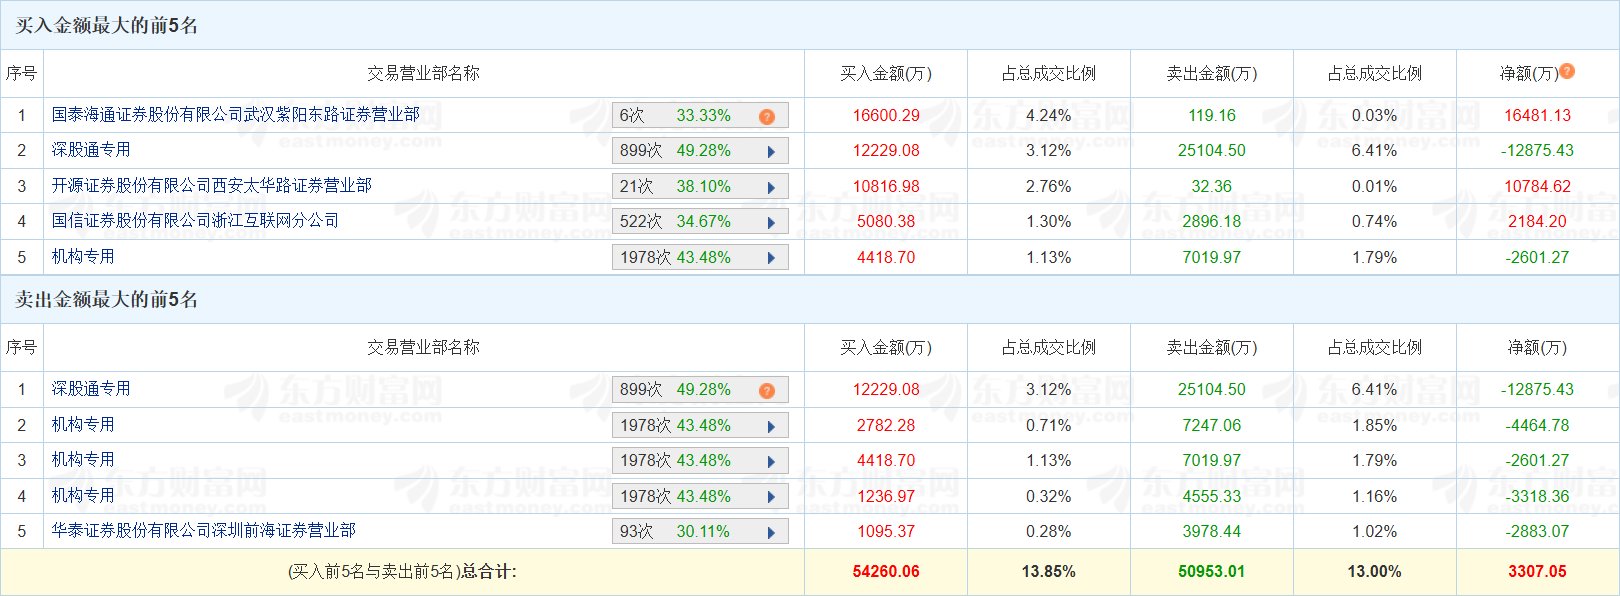This screenshot has height=596, width=1620.
Task: Expand arrow for 机构专用 in buy table
Action: pyautogui.click(x=771, y=258)
